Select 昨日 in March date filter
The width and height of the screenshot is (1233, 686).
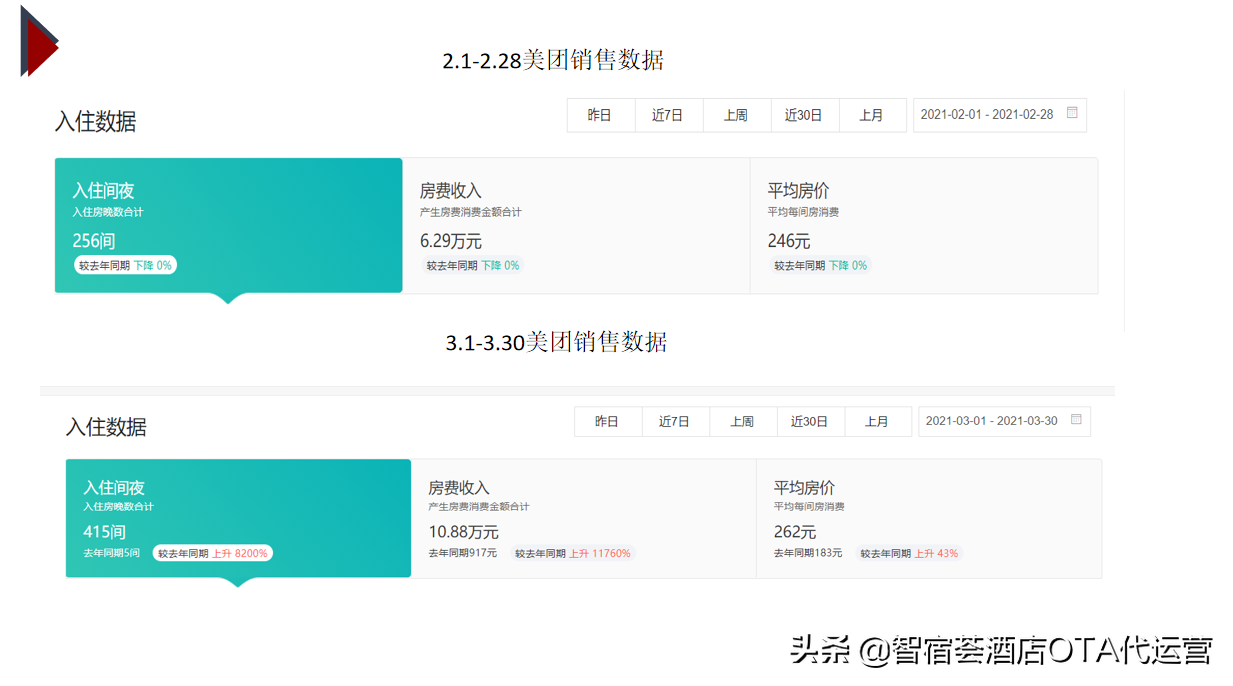coord(607,422)
